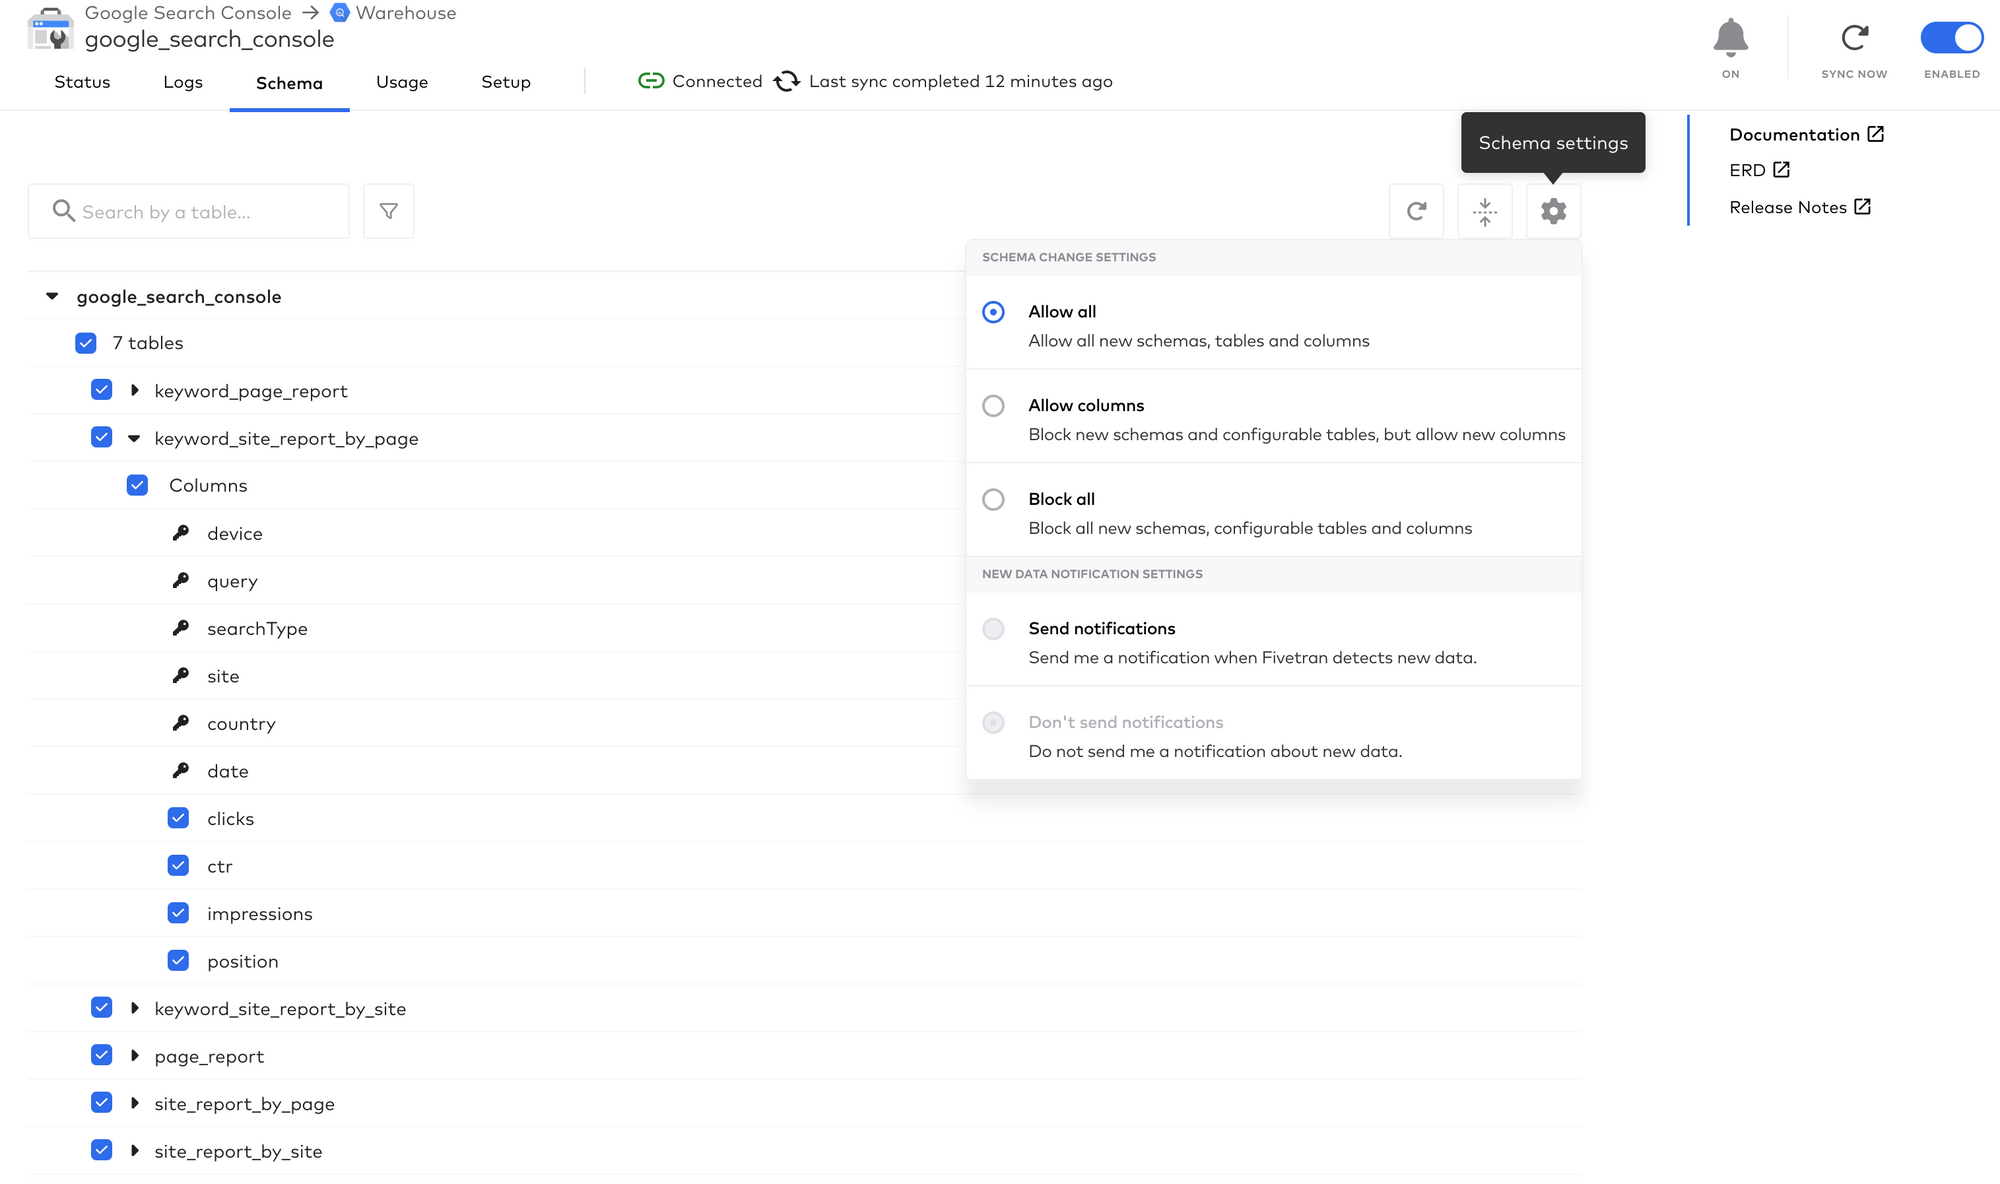Expand the page_report table
The width and height of the screenshot is (2000, 1184).
(x=135, y=1055)
